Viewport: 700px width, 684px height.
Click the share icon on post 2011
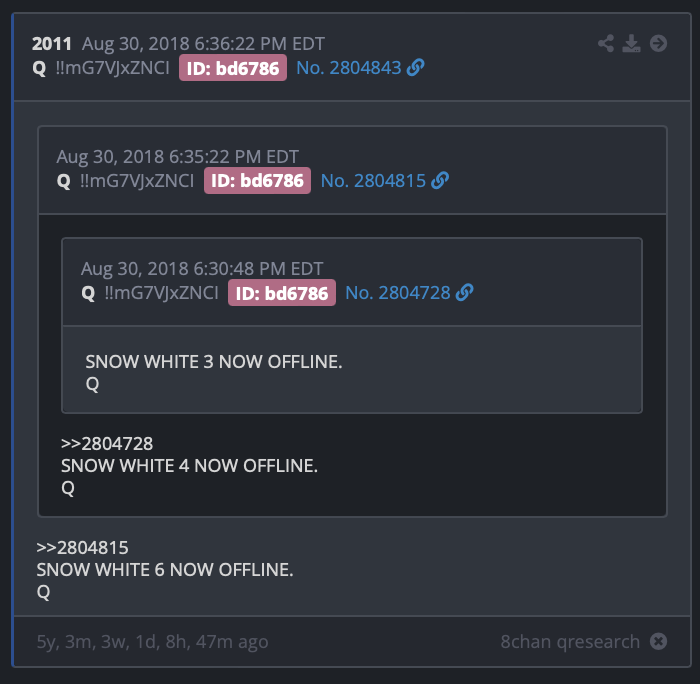[x=606, y=43]
